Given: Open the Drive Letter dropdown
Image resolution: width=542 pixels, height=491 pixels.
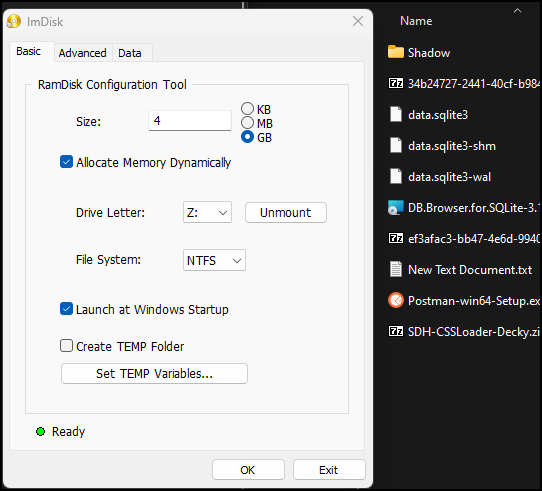Looking at the screenshot, I should coord(207,212).
